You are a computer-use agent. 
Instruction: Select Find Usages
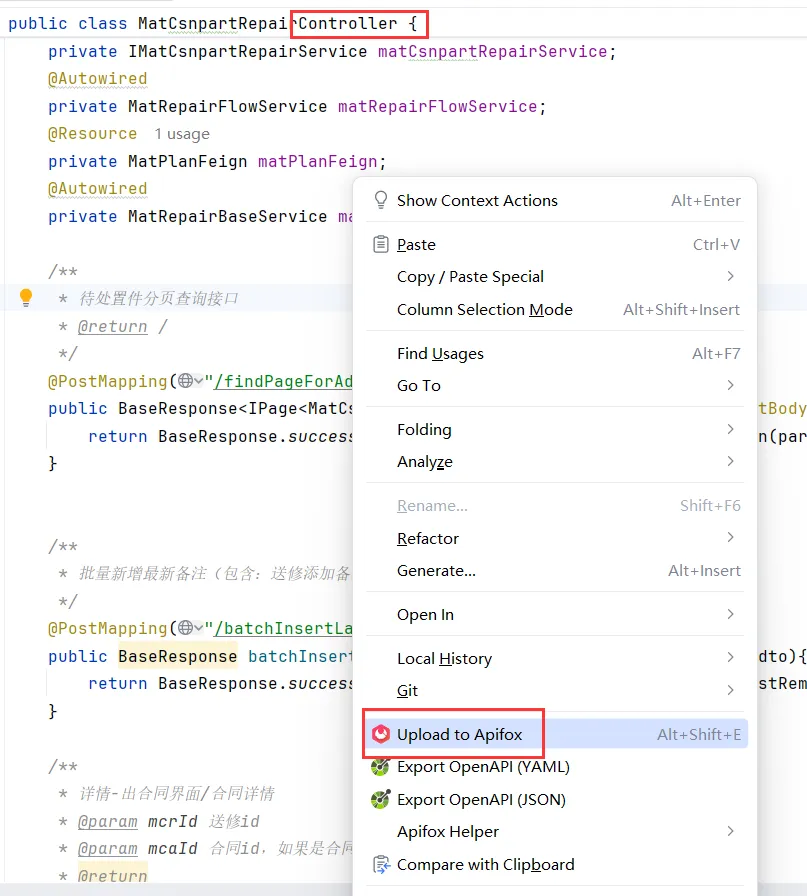pos(556,354)
